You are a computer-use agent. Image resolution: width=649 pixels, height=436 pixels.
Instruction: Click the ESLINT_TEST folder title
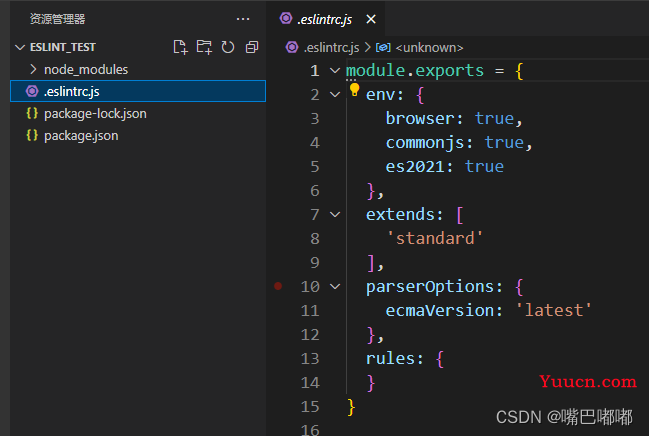tap(62, 47)
